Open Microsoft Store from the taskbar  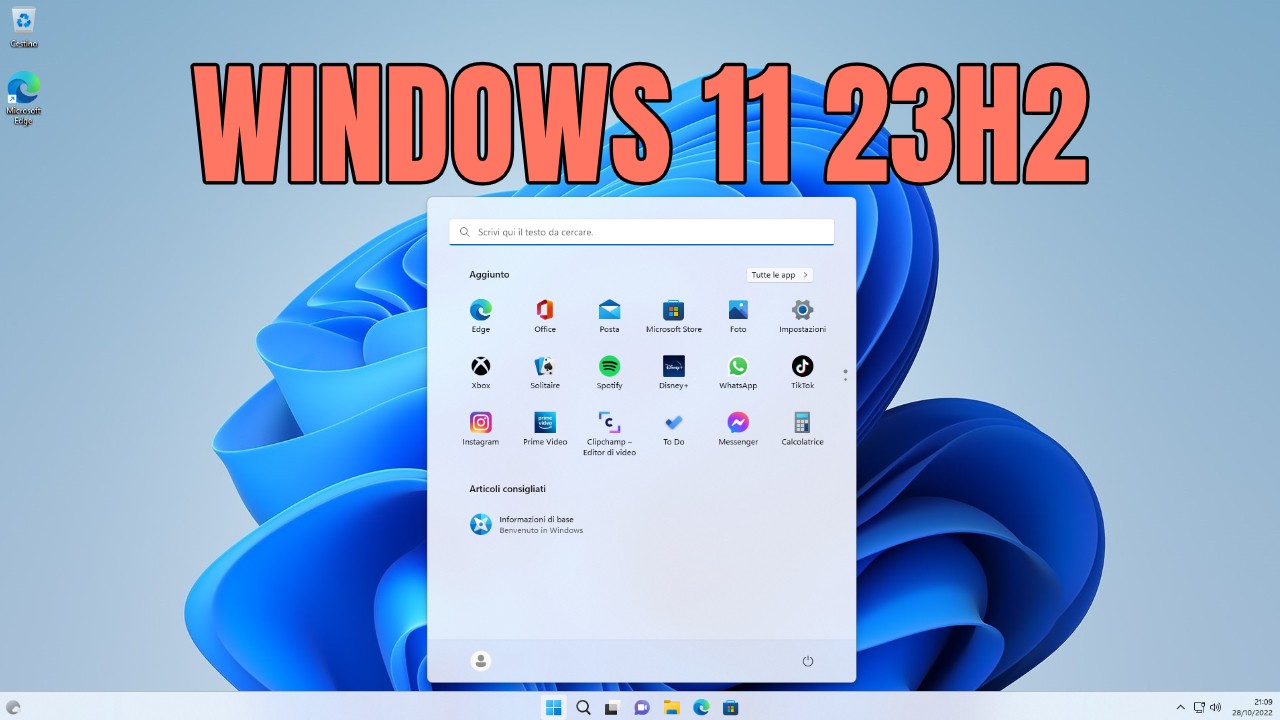(731, 708)
